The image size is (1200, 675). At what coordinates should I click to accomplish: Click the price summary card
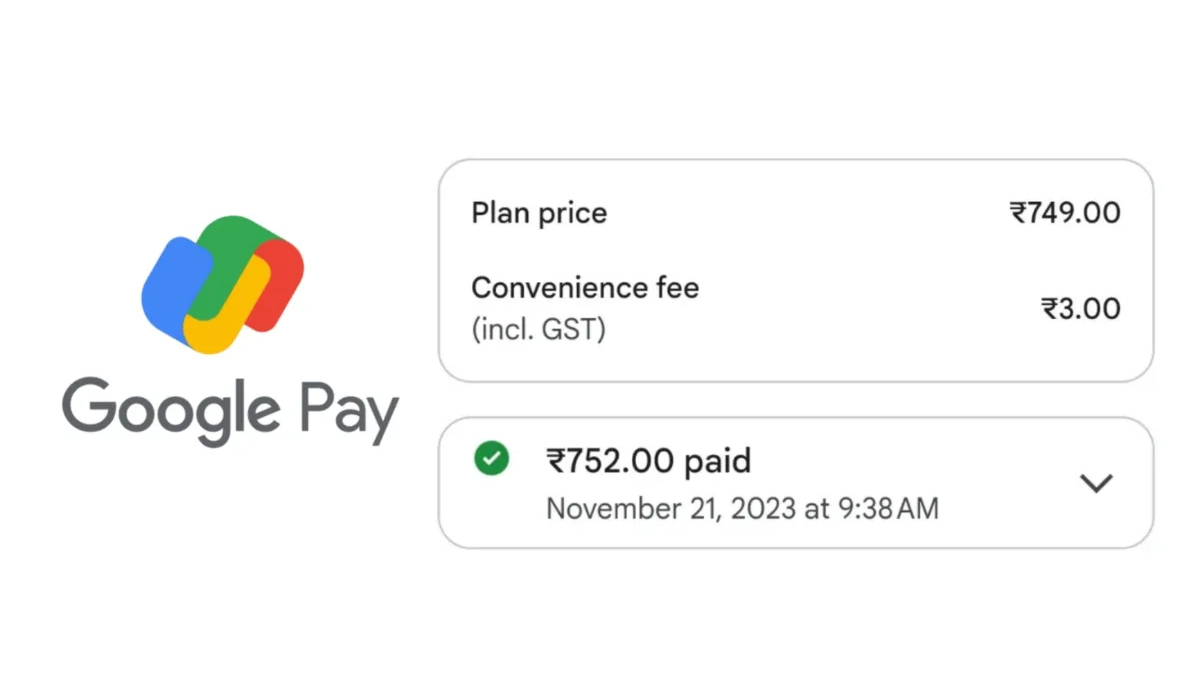795,268
